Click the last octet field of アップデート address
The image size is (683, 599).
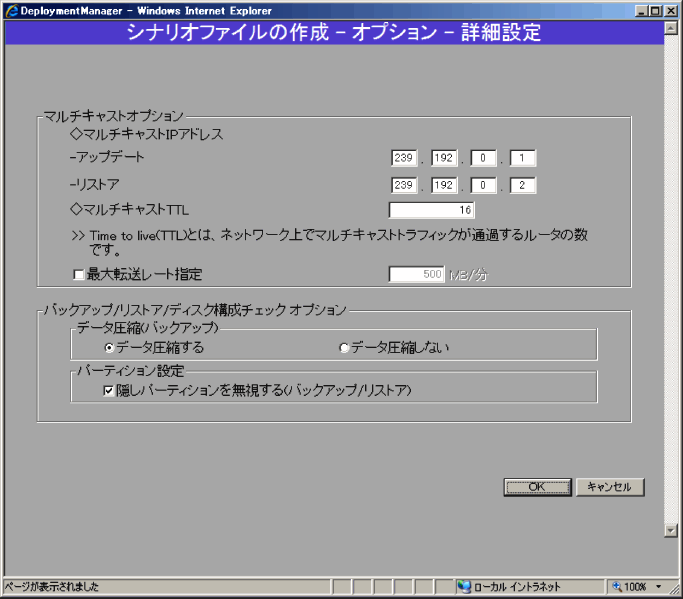pyautogui.click(x=523, y=158)
